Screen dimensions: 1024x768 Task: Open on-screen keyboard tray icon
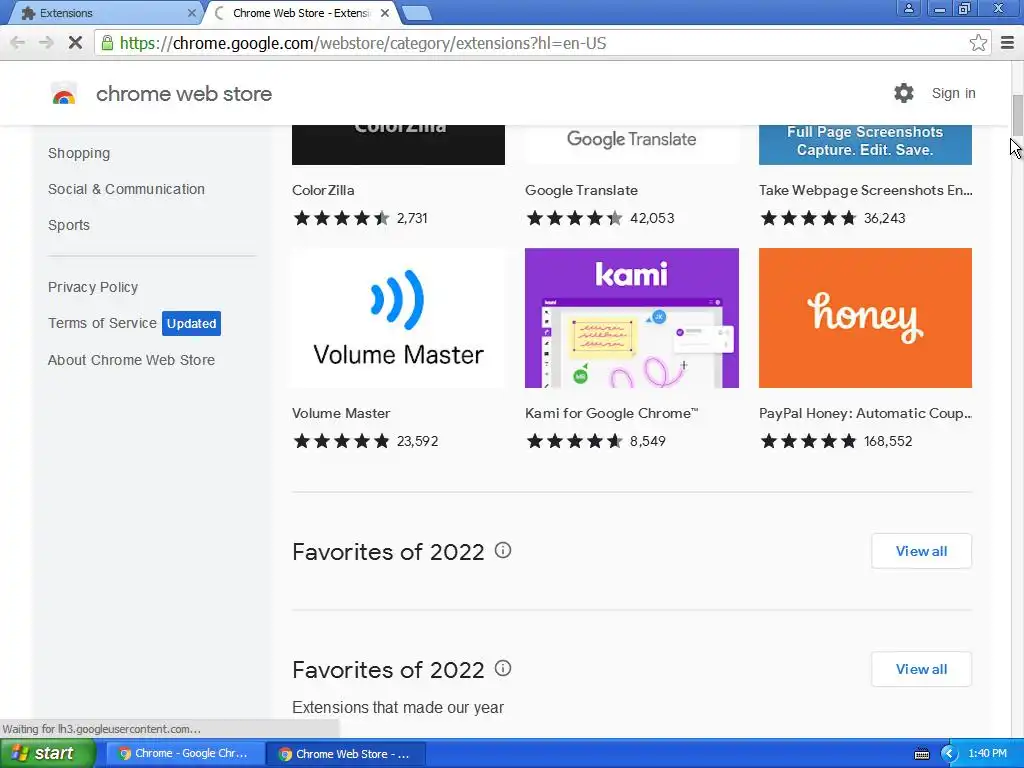921,754
